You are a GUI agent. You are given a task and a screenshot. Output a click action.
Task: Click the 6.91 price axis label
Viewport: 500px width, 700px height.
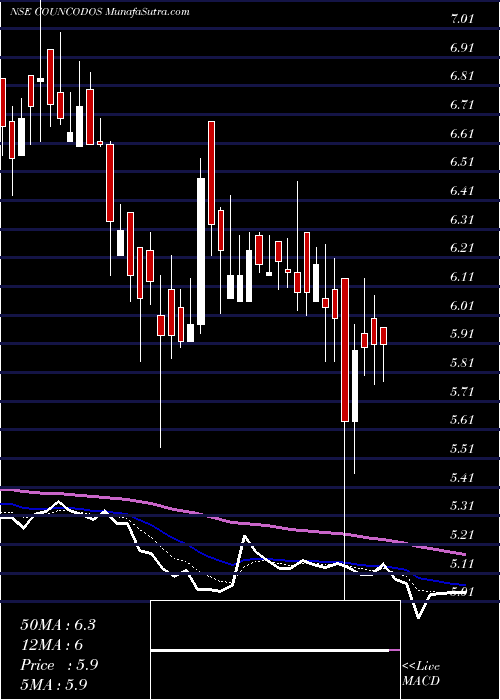coord(462,48)
